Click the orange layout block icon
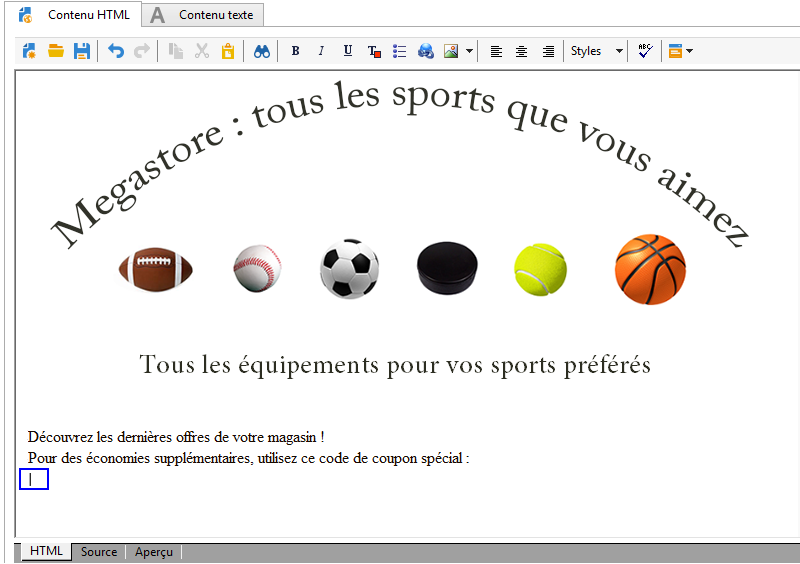Image resolution: width=800 pixels, height=564 pixels. (x=676, y=51)
